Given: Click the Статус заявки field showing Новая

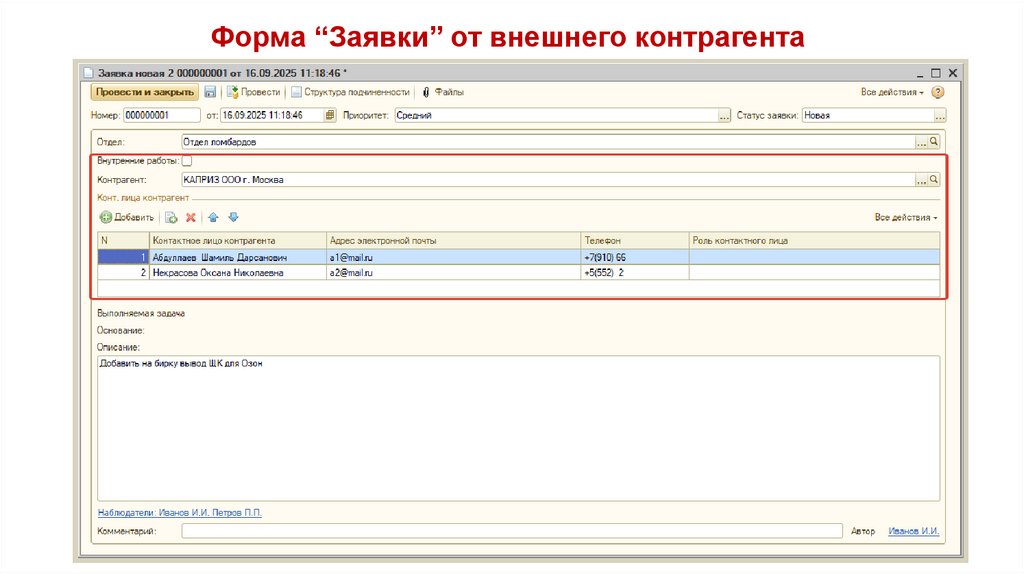Looking at the screenshot, I should (x=867, y=115).
